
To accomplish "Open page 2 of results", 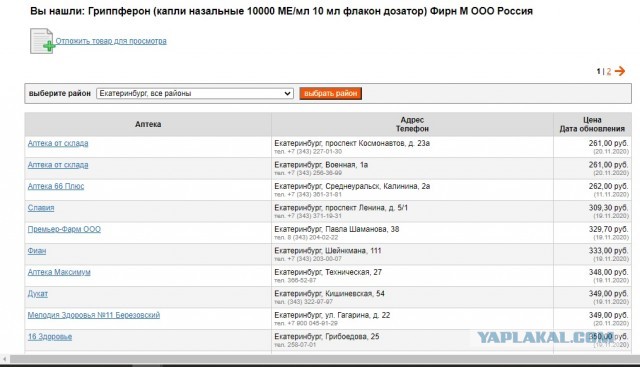I will pos(609,71).
